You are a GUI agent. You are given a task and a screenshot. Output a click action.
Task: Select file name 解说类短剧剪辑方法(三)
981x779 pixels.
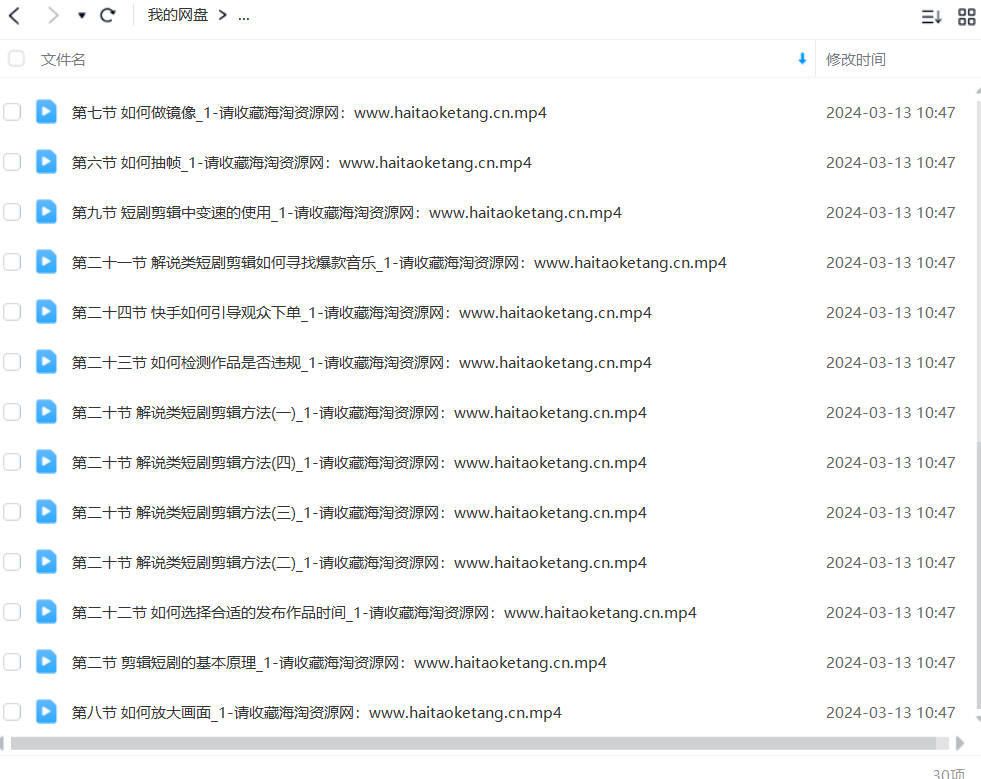(359, 513)
